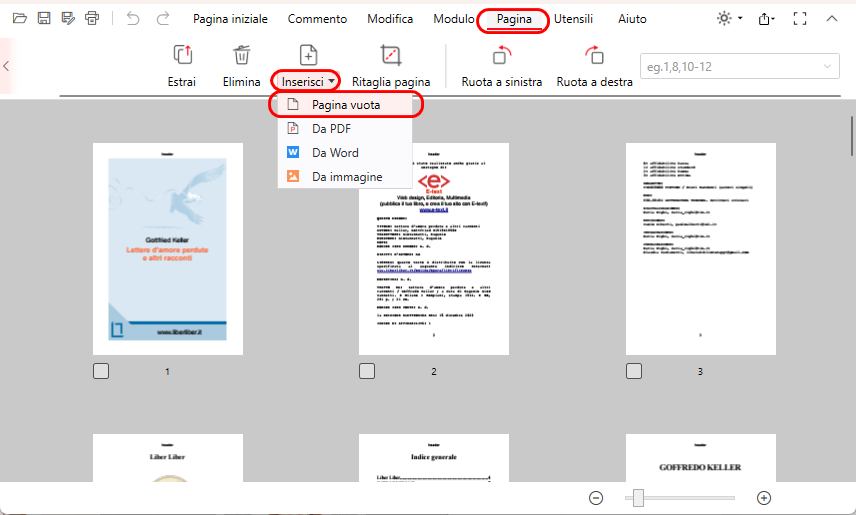
Task: Choose Da PDF from the insert menu
Action: [x=345, y=129]
